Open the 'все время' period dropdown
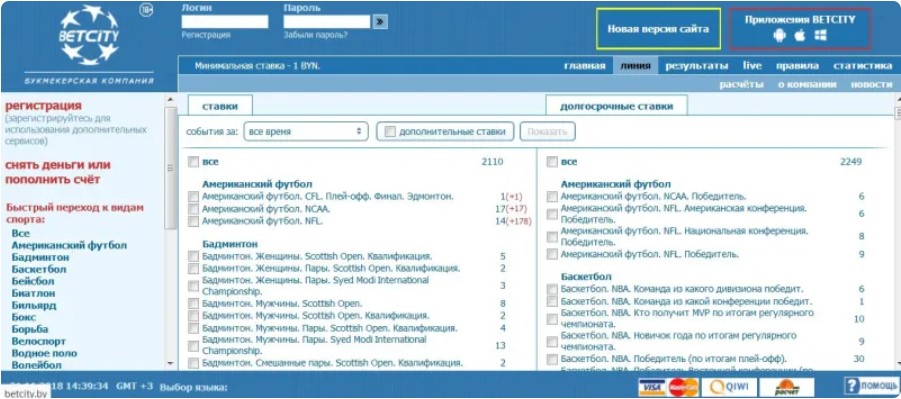This screenshot has height=399, width=901. (x=306, y=132)
